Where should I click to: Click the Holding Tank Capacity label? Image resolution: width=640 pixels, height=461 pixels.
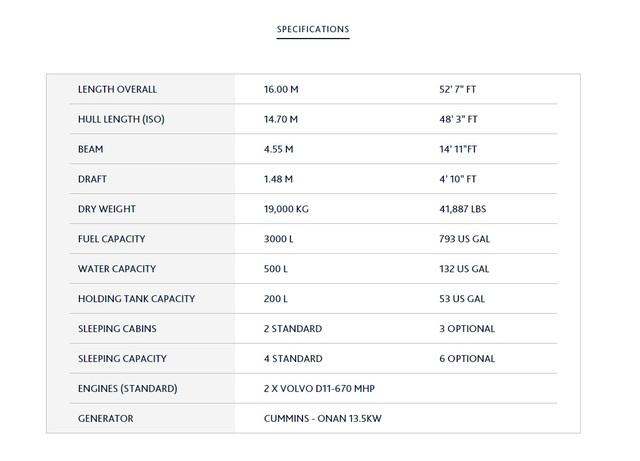tap(136, 299)
